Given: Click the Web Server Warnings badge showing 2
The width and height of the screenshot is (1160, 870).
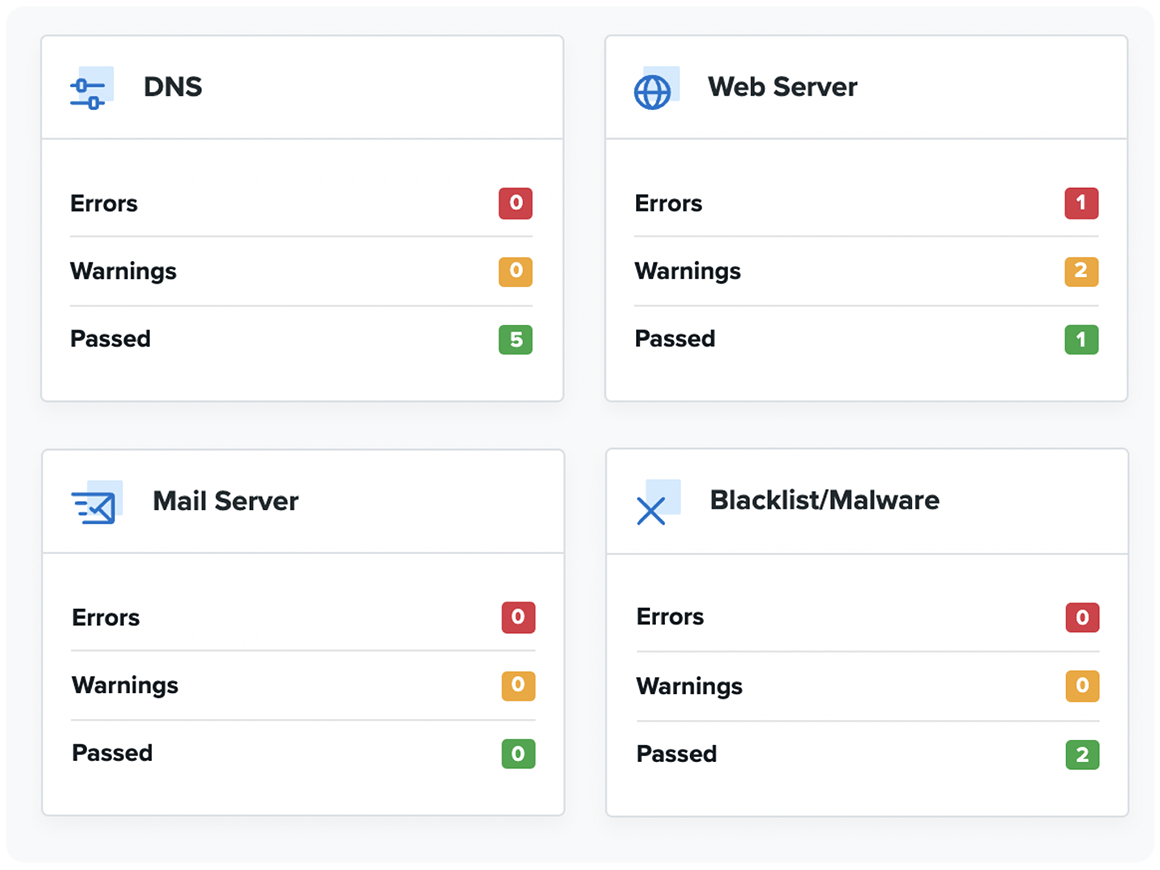Looking at the screenshot, I should (1081, 271).
